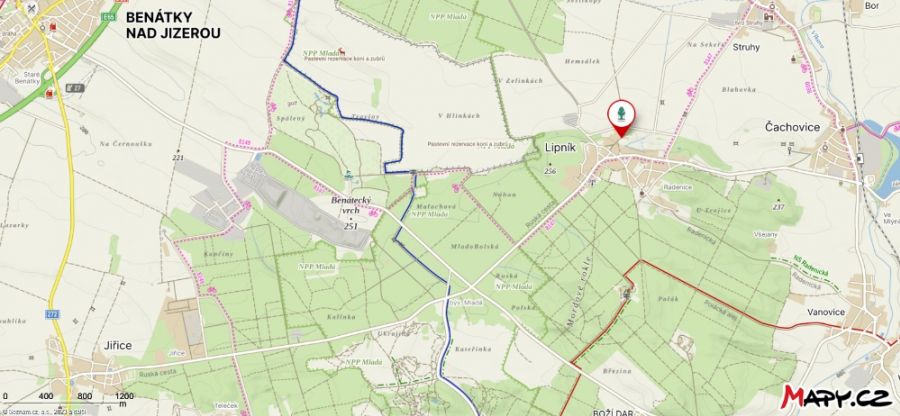Click the train station icon in Čachovice
Screen dimensions: 900x416
point(860,158)
